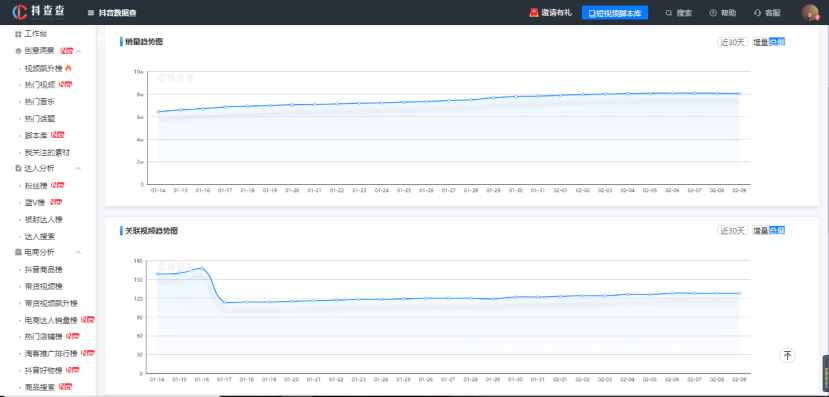Click the 电商分析 section icon
This screenshot has width=829, height=397.
click(18, 252)
